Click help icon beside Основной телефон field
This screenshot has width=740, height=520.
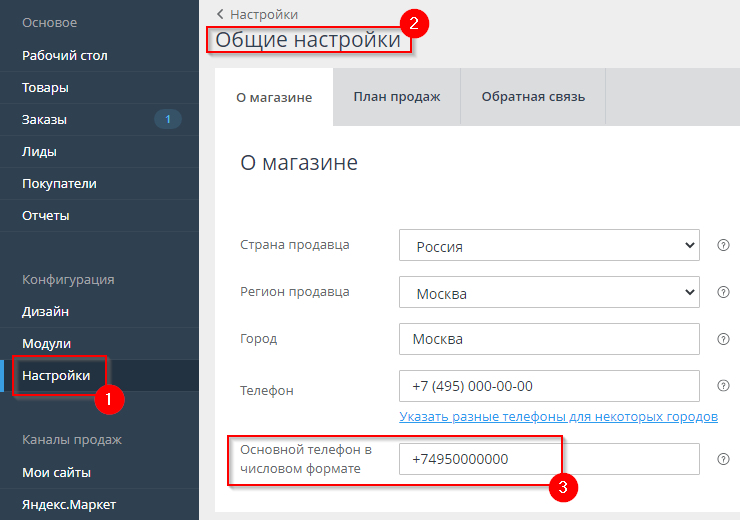723,459
